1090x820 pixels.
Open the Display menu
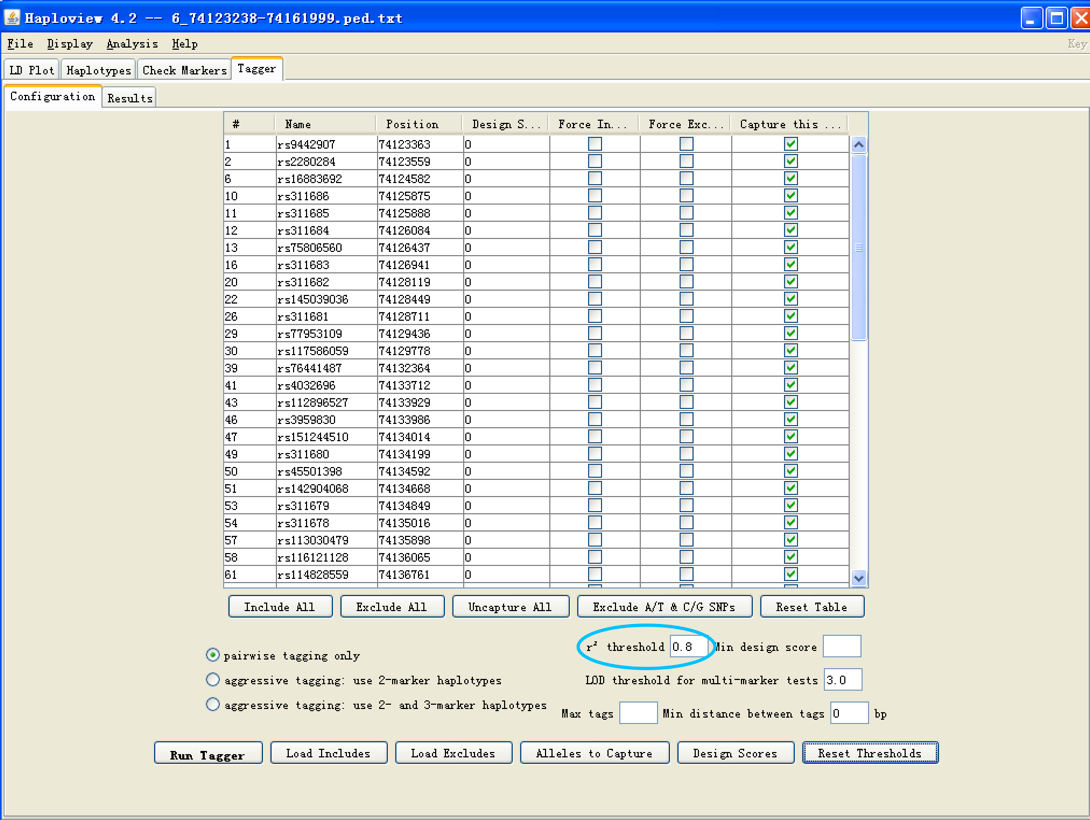tap(70, 44)
